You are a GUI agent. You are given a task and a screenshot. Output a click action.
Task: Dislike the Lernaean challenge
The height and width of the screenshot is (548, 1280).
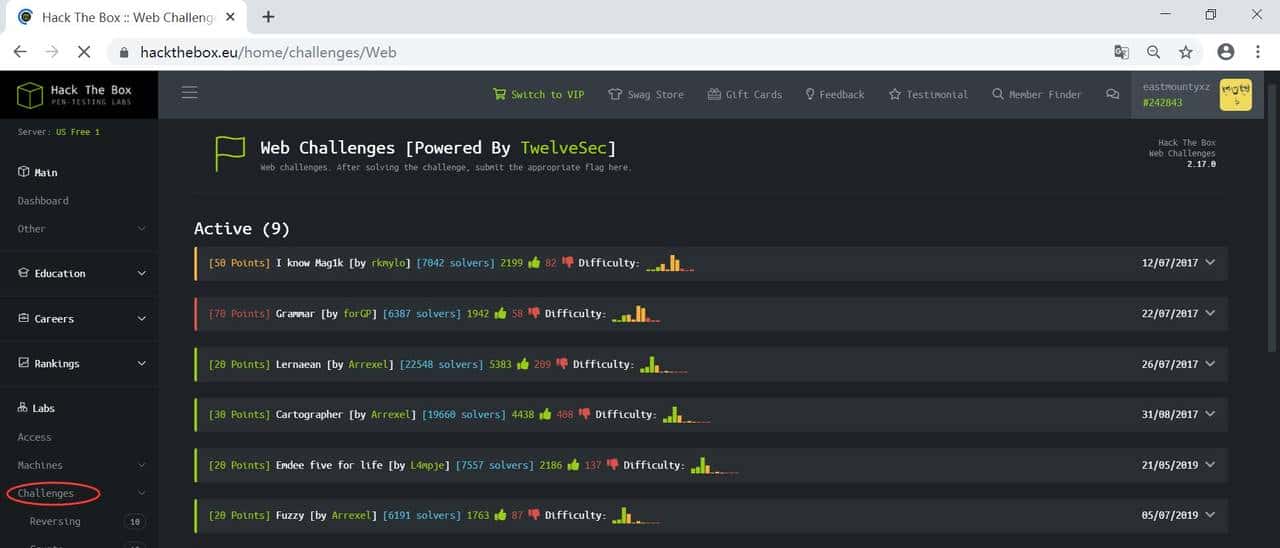click(x=562, y=365)
